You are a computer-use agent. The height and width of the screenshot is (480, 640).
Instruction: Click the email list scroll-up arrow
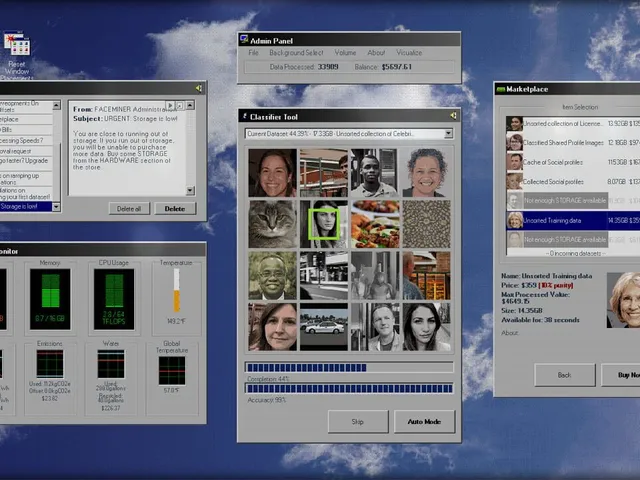(56, 105)
